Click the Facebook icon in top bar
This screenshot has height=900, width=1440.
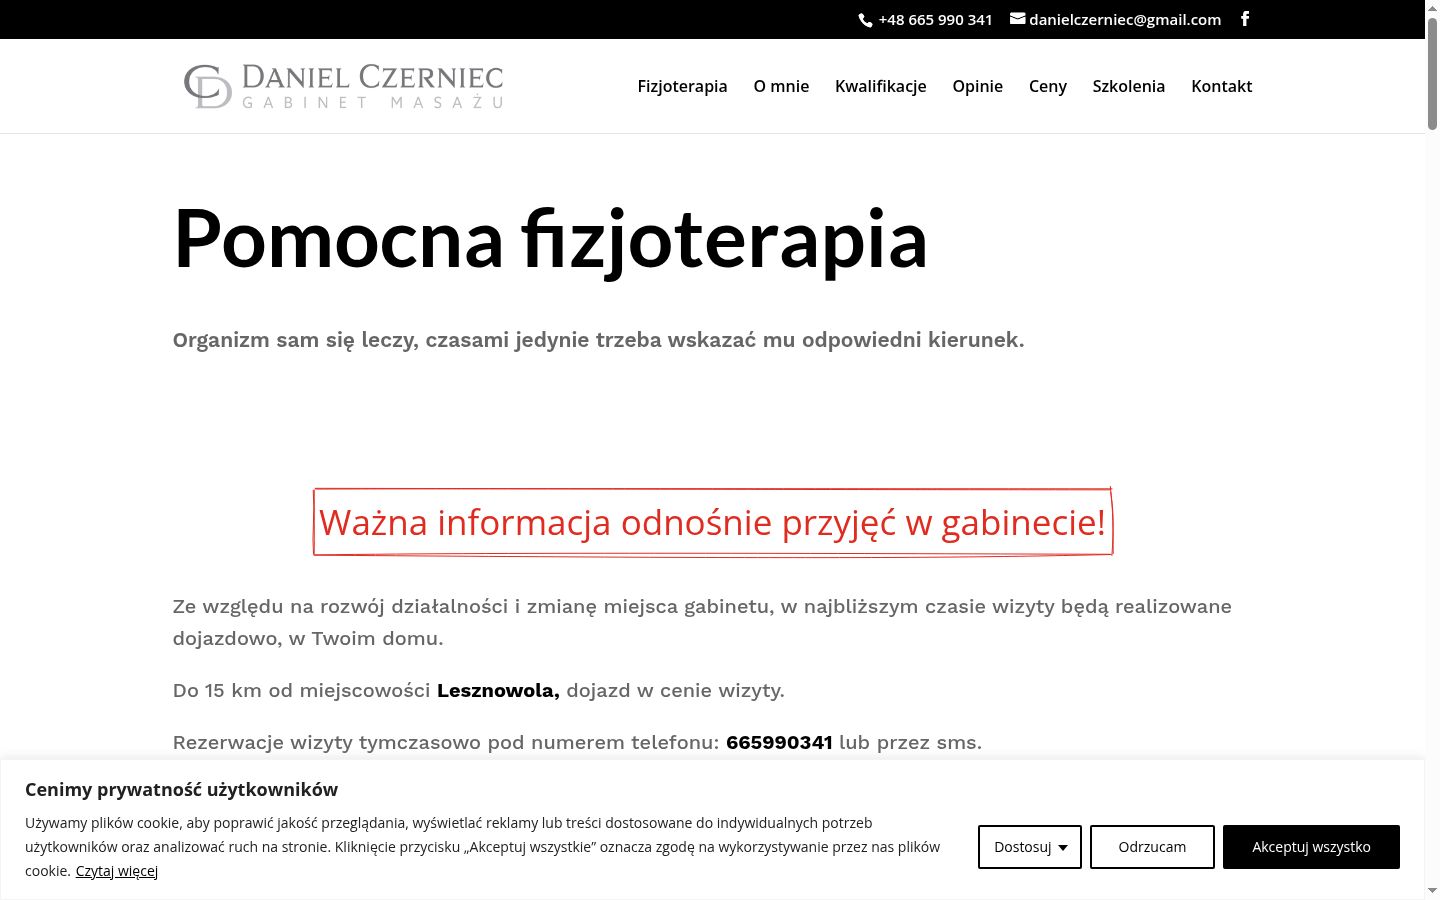click(1245, 19)
